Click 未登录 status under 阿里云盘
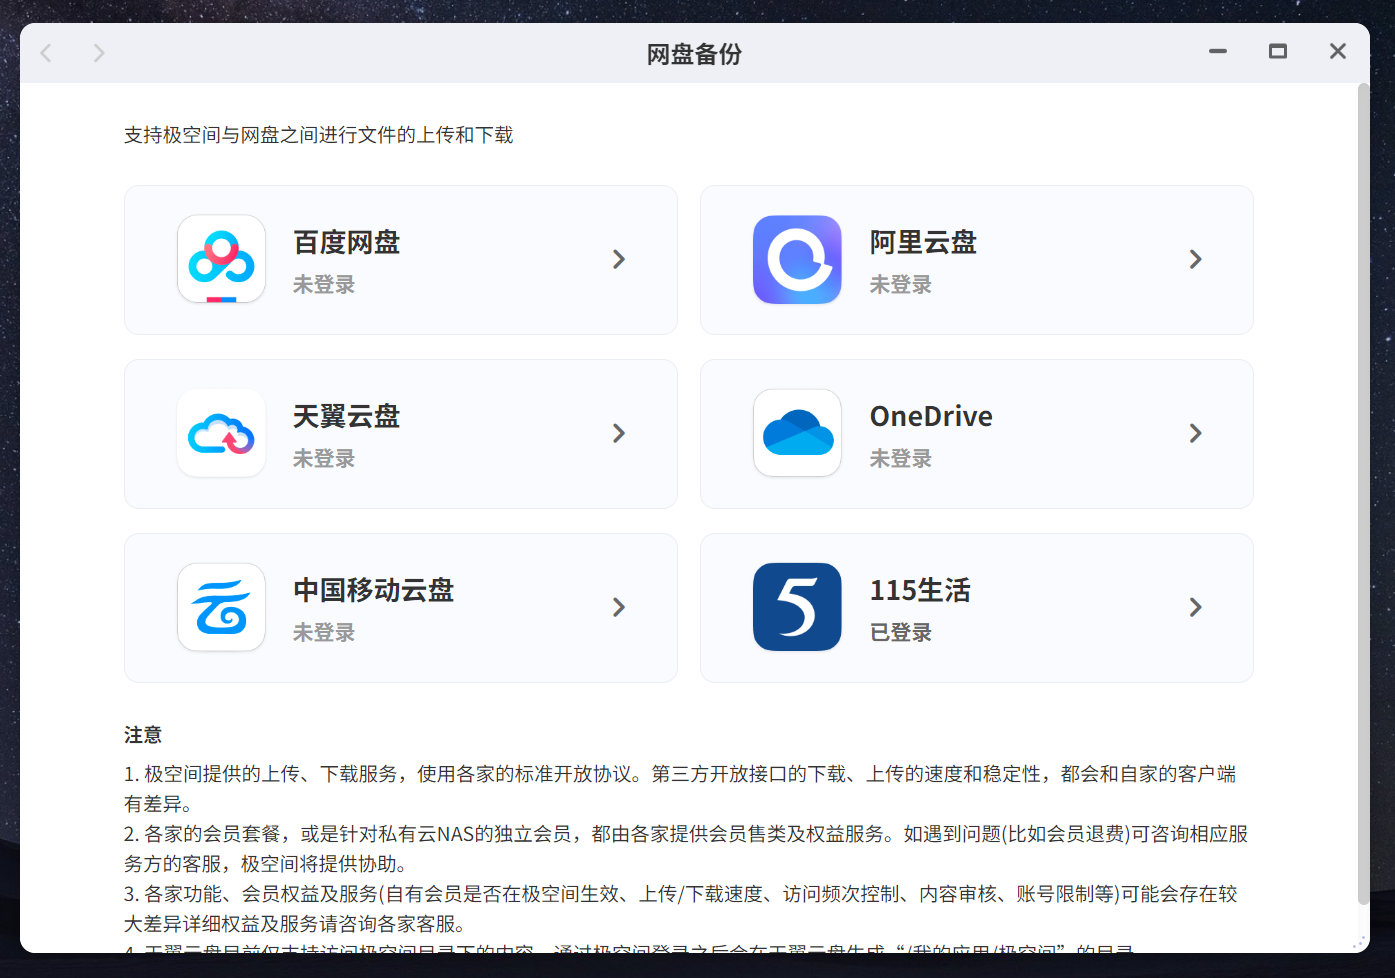 (x=900, y=285)
